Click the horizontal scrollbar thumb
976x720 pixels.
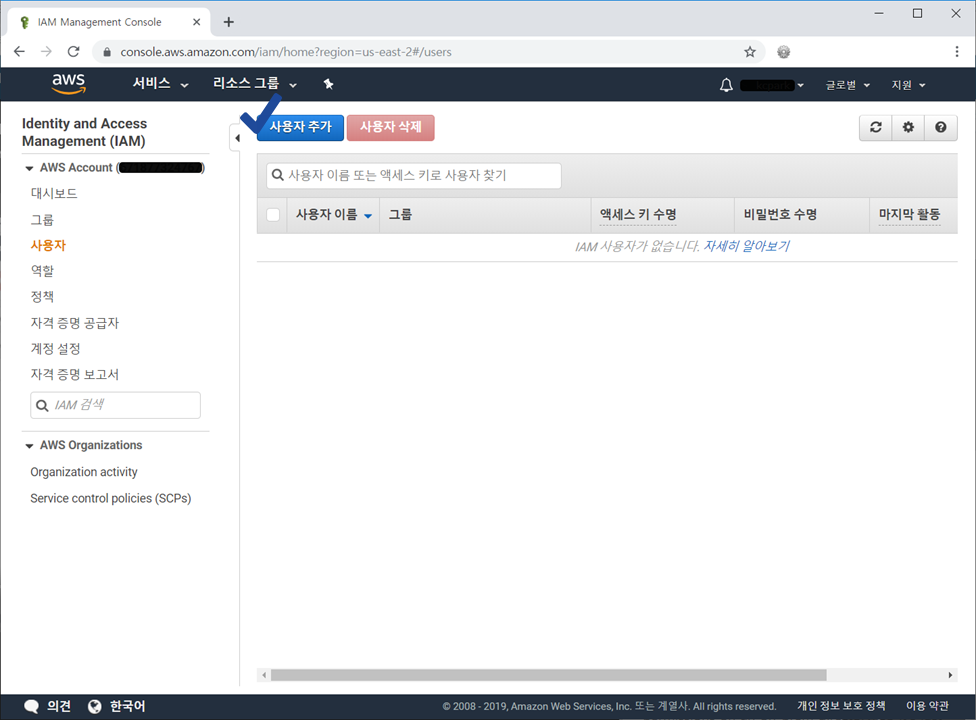pyautogui.click(x=548, y=675)
